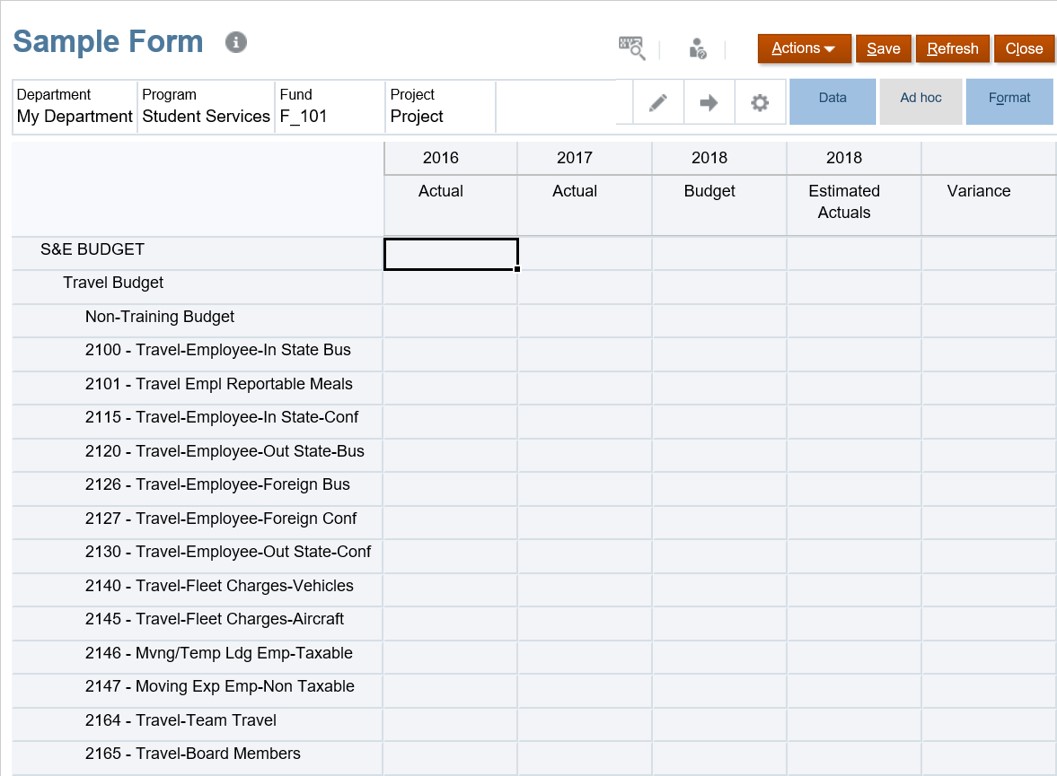
Task: Select the Program Student Services field
Action: point(206,107)
